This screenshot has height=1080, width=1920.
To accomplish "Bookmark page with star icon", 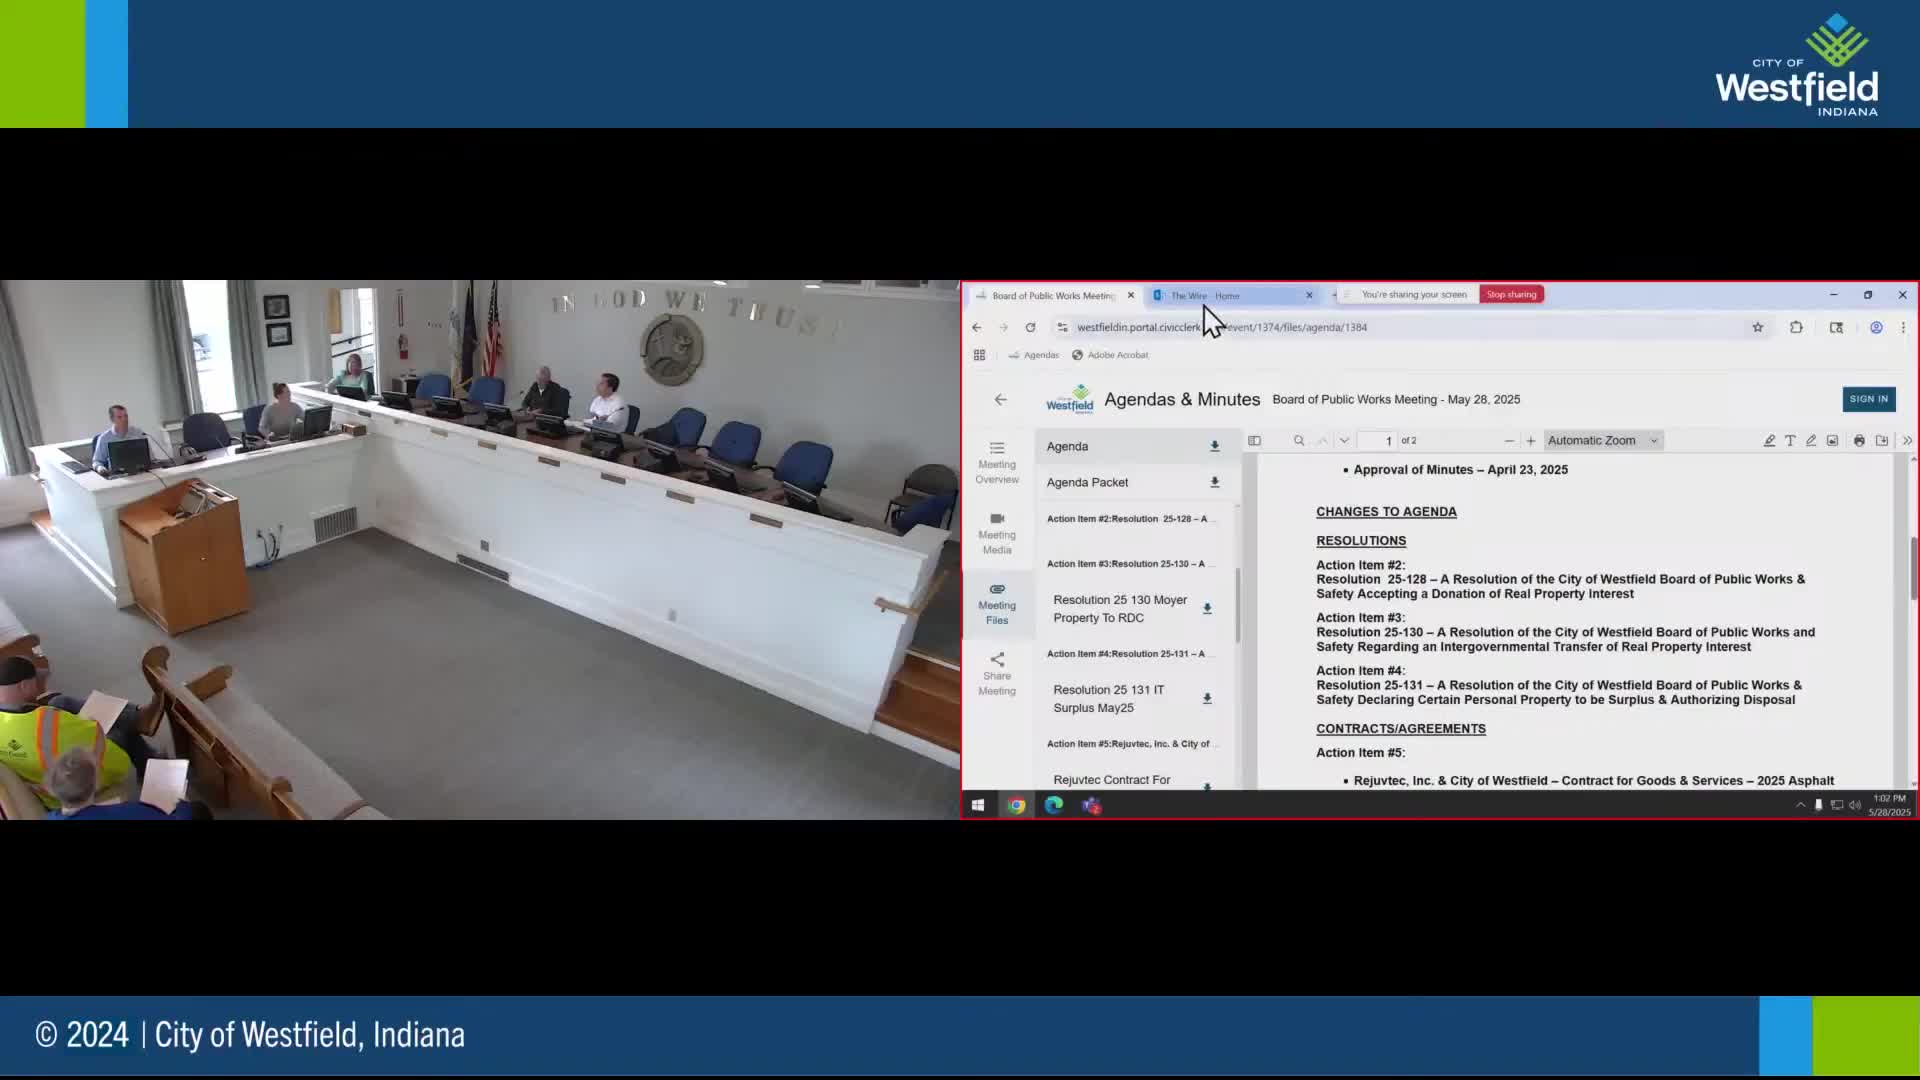I will pyautogui.click(x=1757, y=328).
